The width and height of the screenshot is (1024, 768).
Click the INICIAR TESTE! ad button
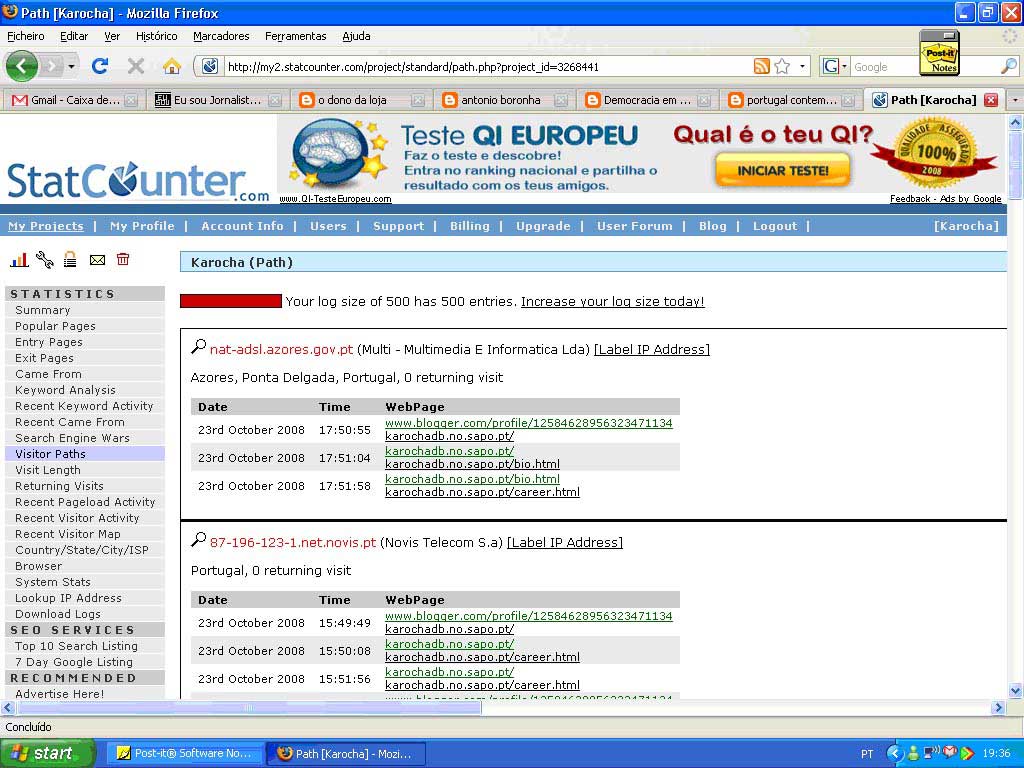(782, 170)
